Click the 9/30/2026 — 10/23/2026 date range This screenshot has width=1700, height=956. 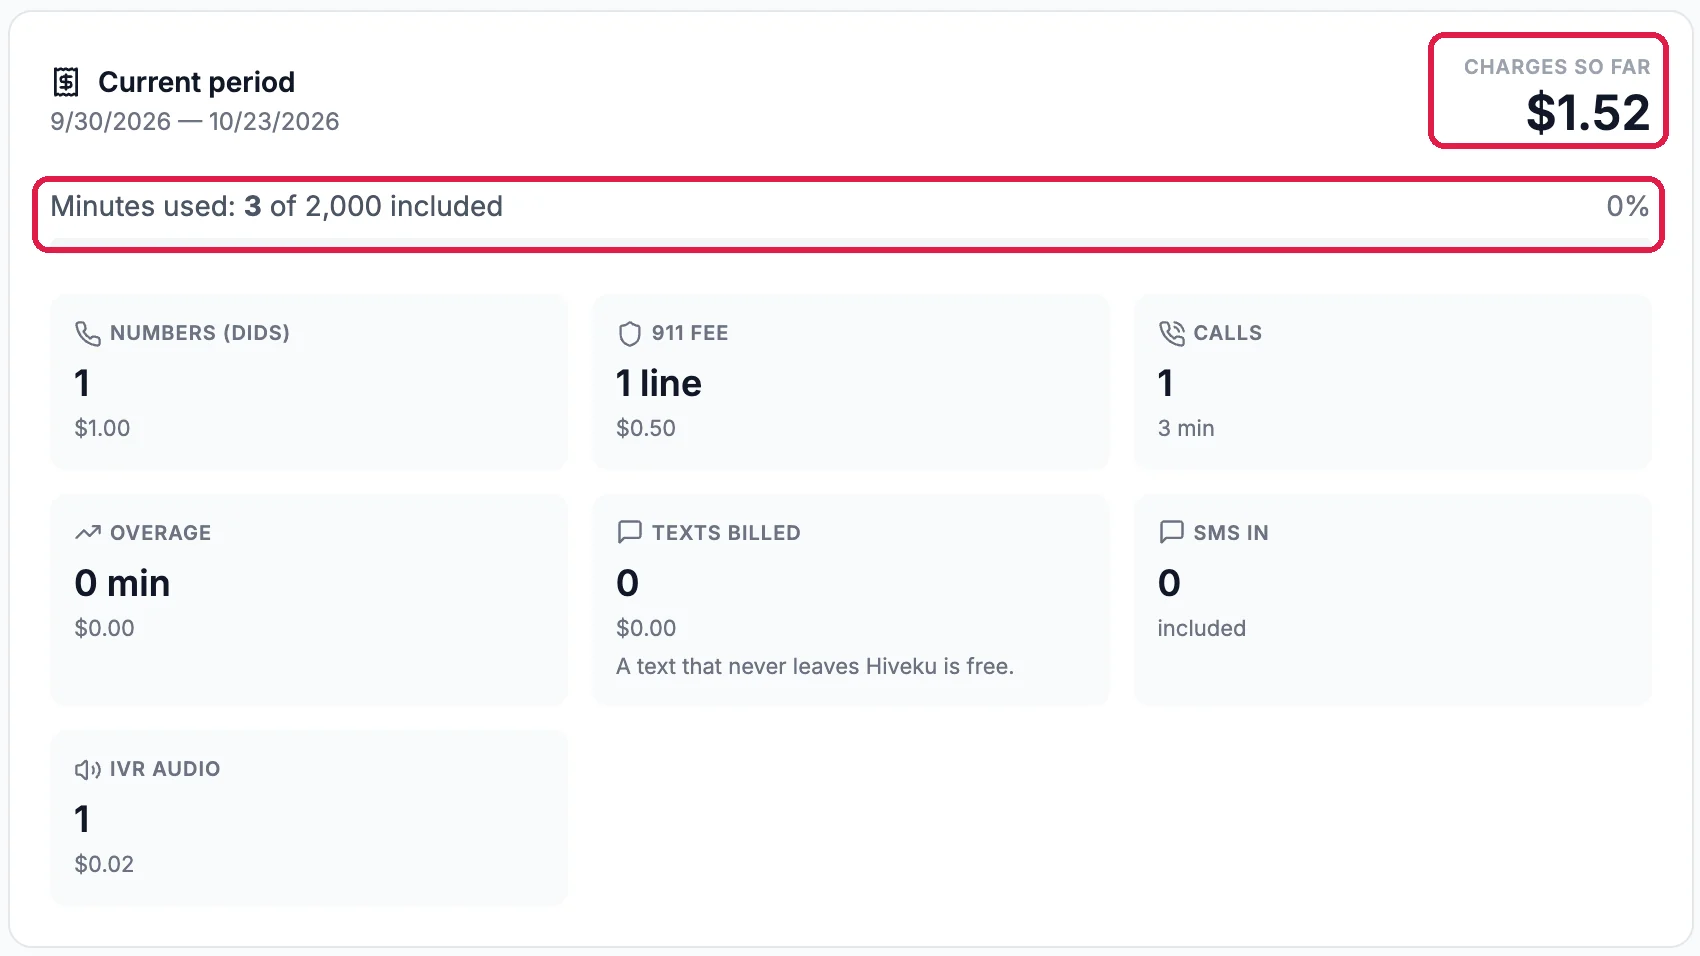[195, 122]
